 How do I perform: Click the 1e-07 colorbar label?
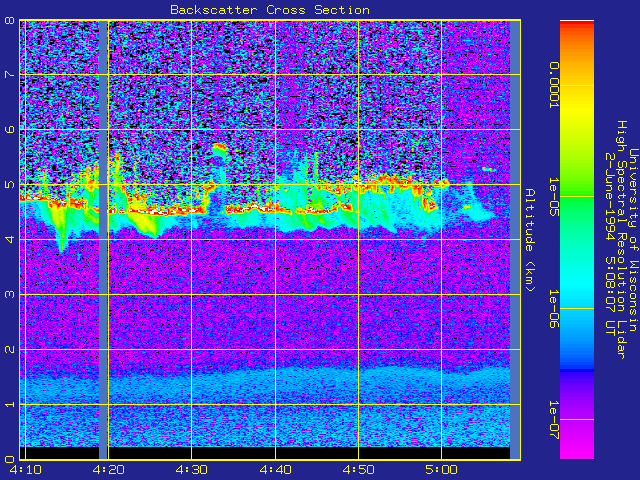[553, 420]
